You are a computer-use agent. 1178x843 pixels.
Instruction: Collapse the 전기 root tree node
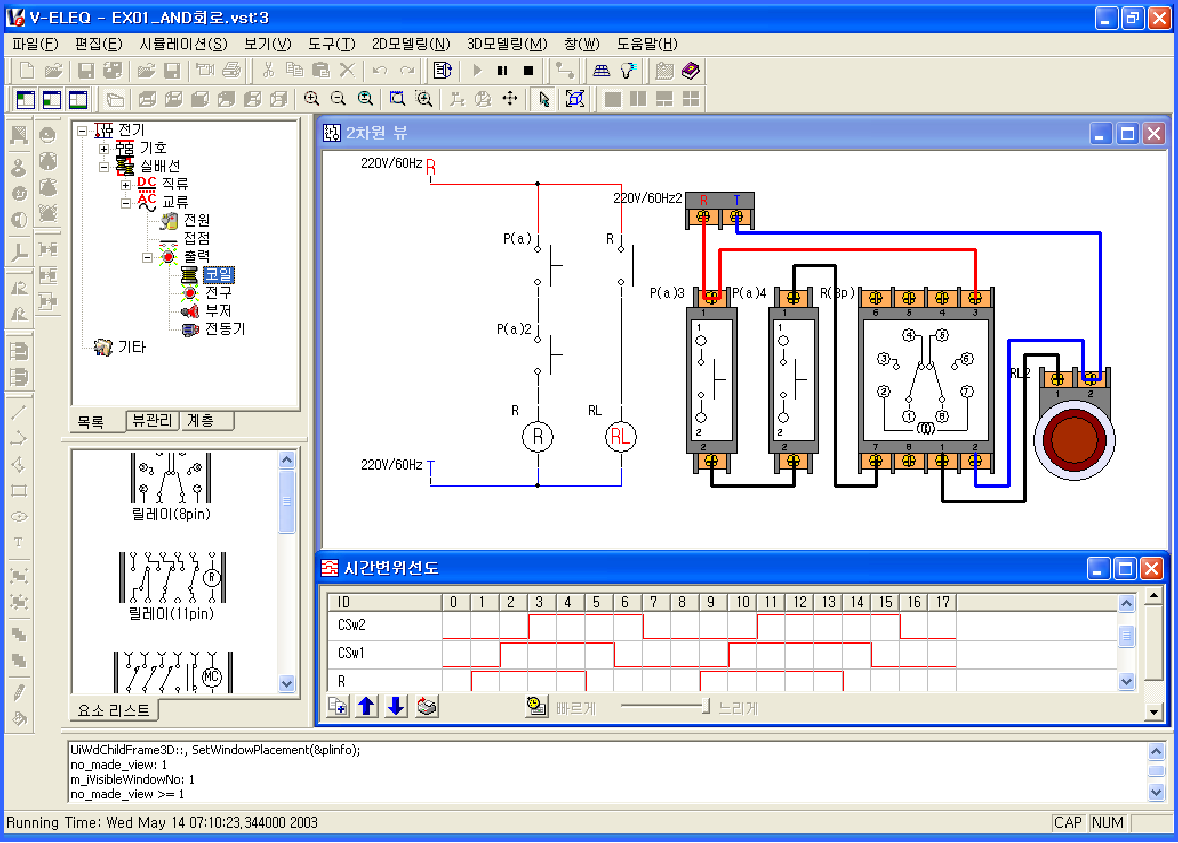pyautogui.click(x=82, y=130)
